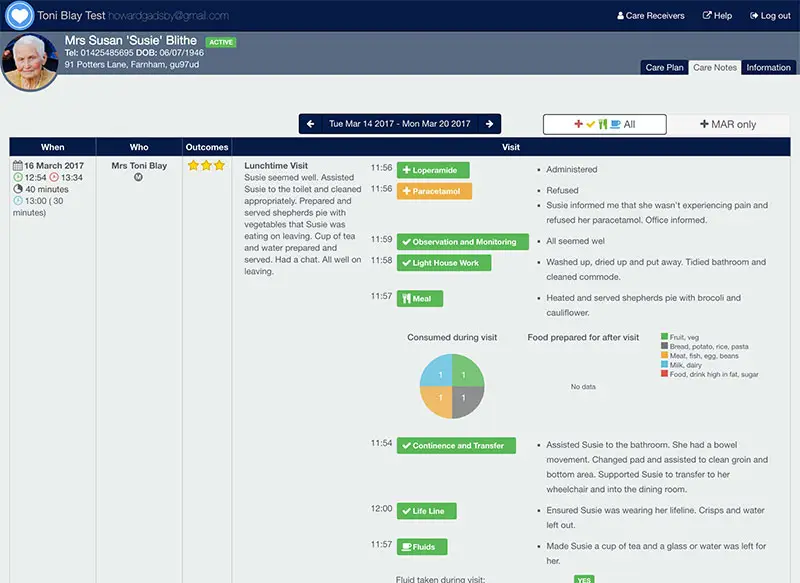This screenshot has width=800, height=583.
Task: Switch to the Care Plan tab
Action: [664, 67]
